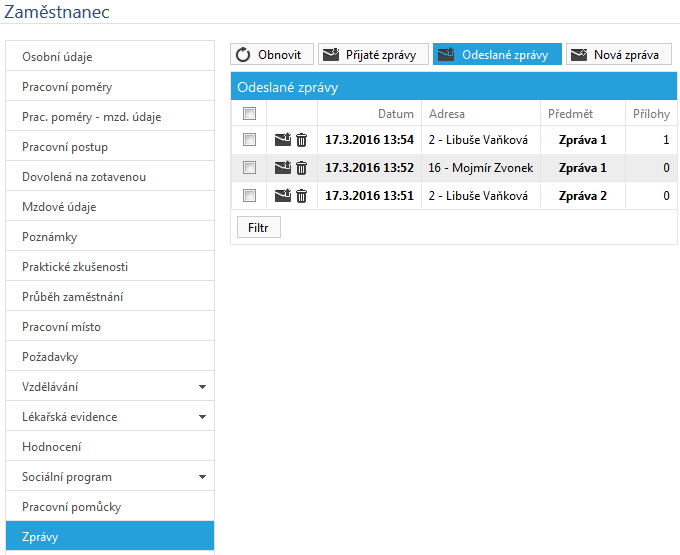Select Pracovní pomůcky menu item
The image size is (680, 555).
click(x=110, y=506)
